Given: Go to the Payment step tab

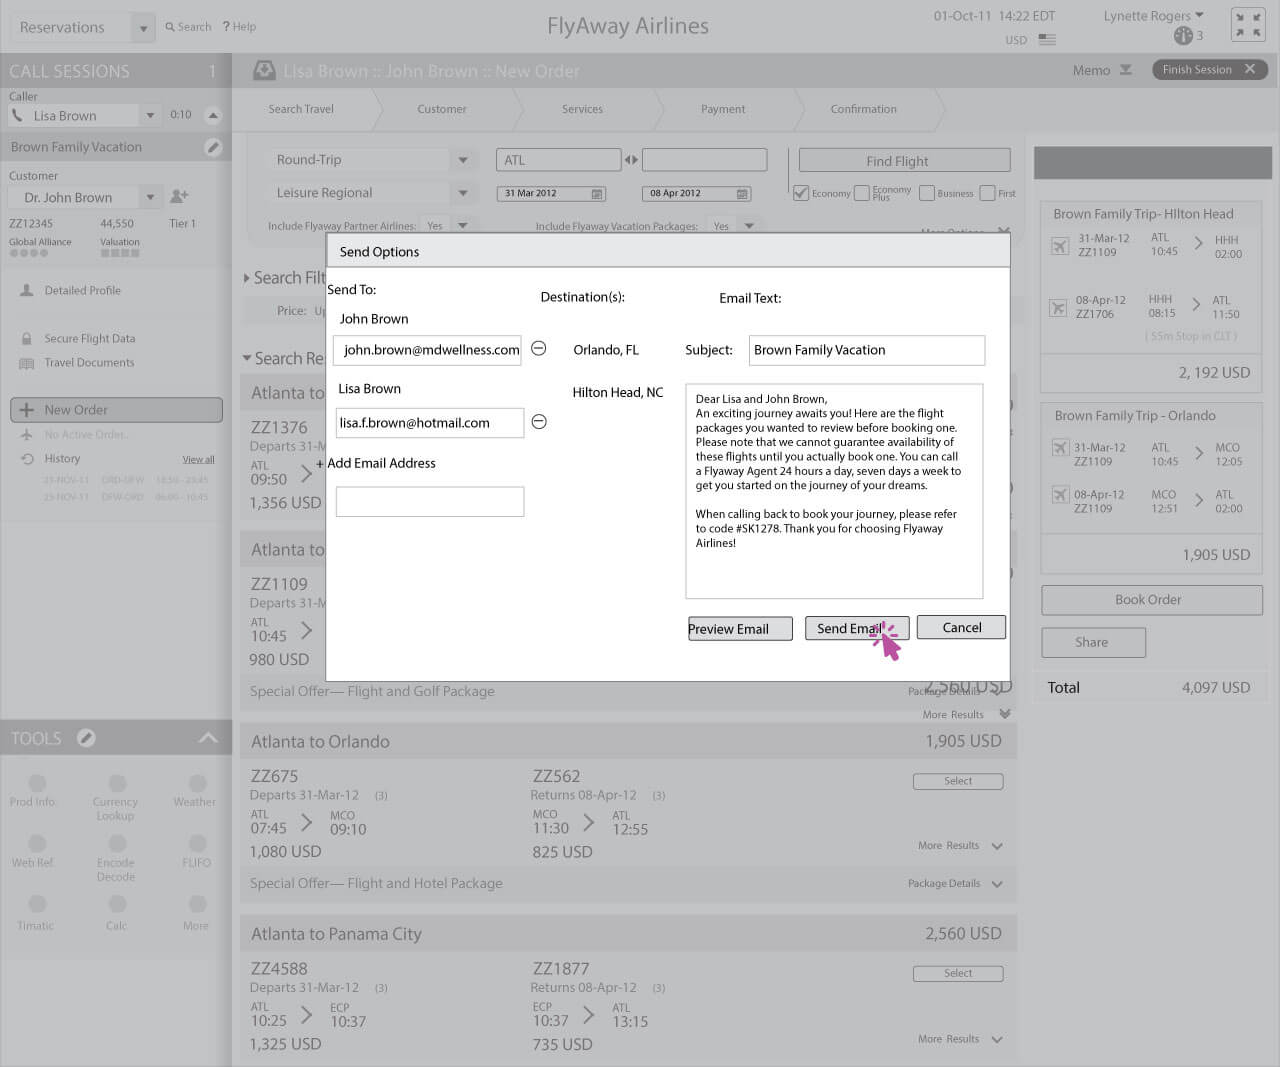Looking at the screenshot, I should pyautogui.click(x=722, y=109).
